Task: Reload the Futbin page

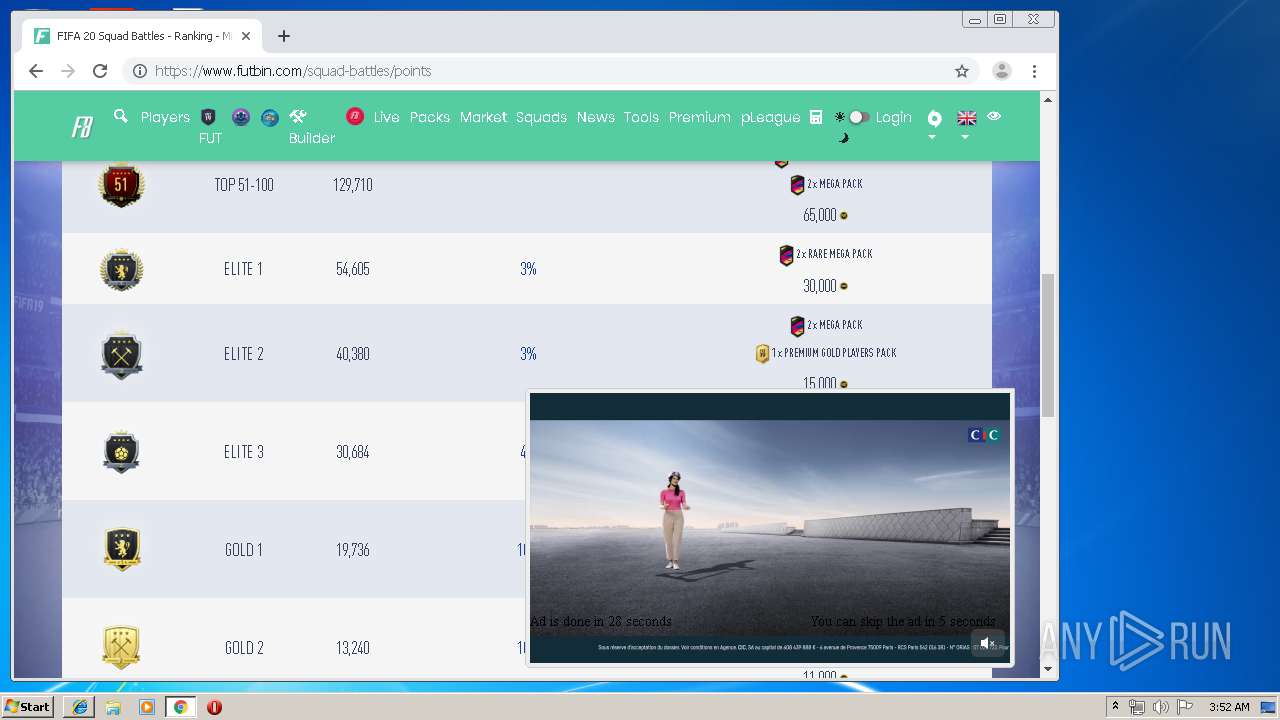Action: 100,71
